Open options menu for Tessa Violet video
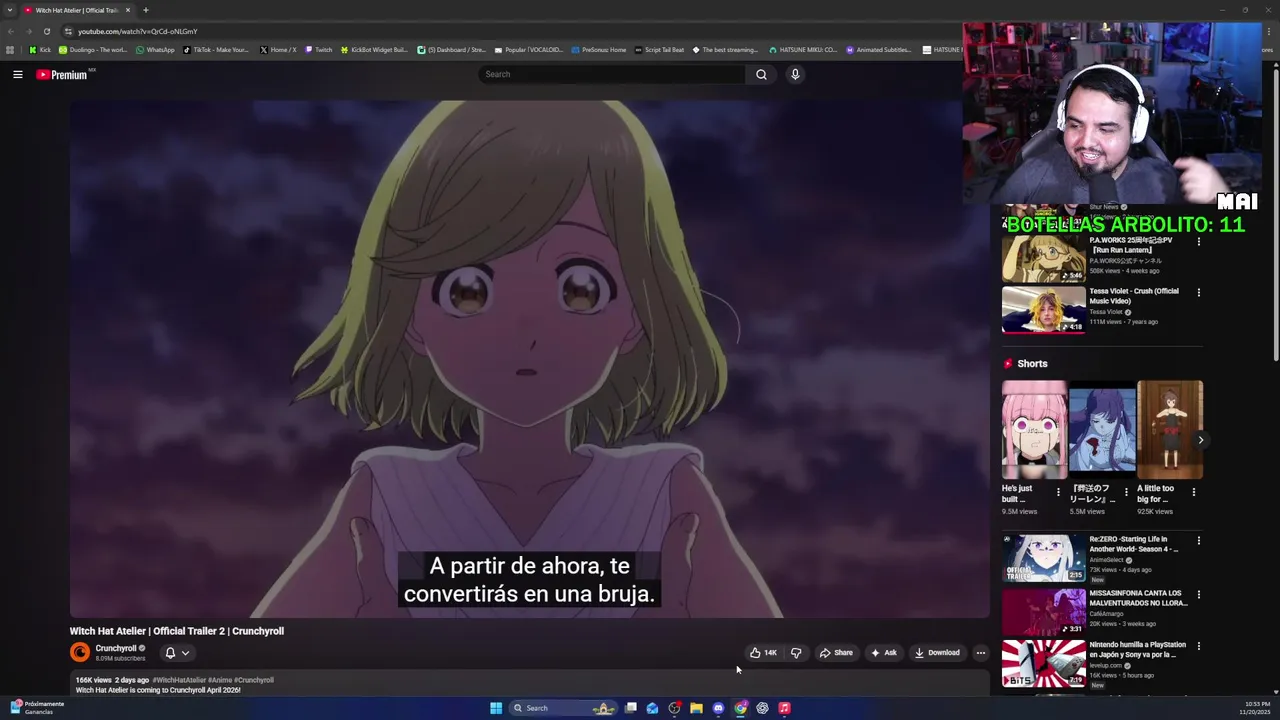 coord(1199,292)
